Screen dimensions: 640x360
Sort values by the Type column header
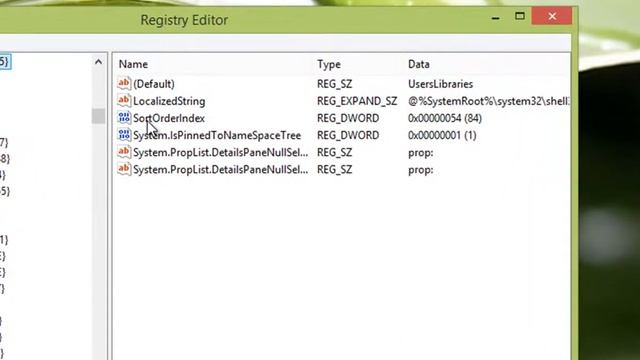coord(329,64)
